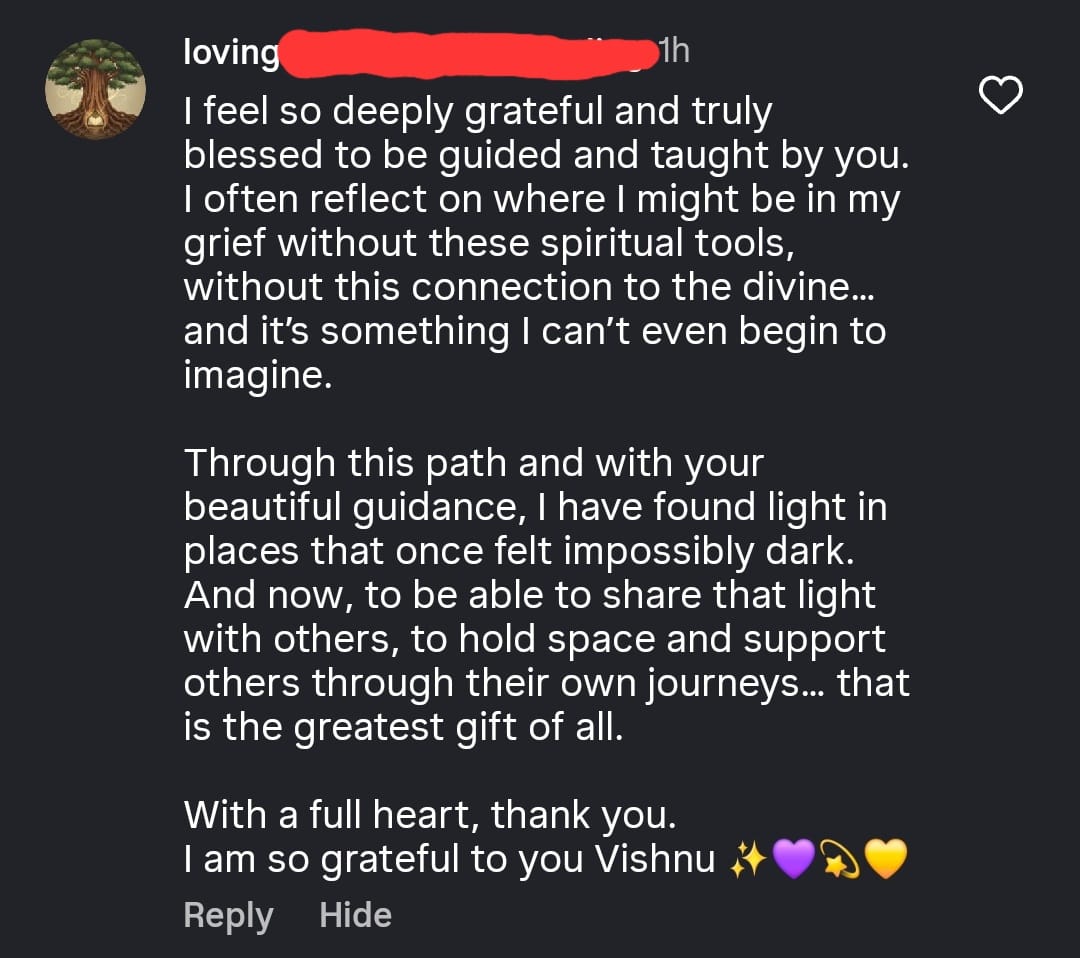Click the 1h timestamp
This screenshot has height=958, width=1080.
tap(673, 50)
